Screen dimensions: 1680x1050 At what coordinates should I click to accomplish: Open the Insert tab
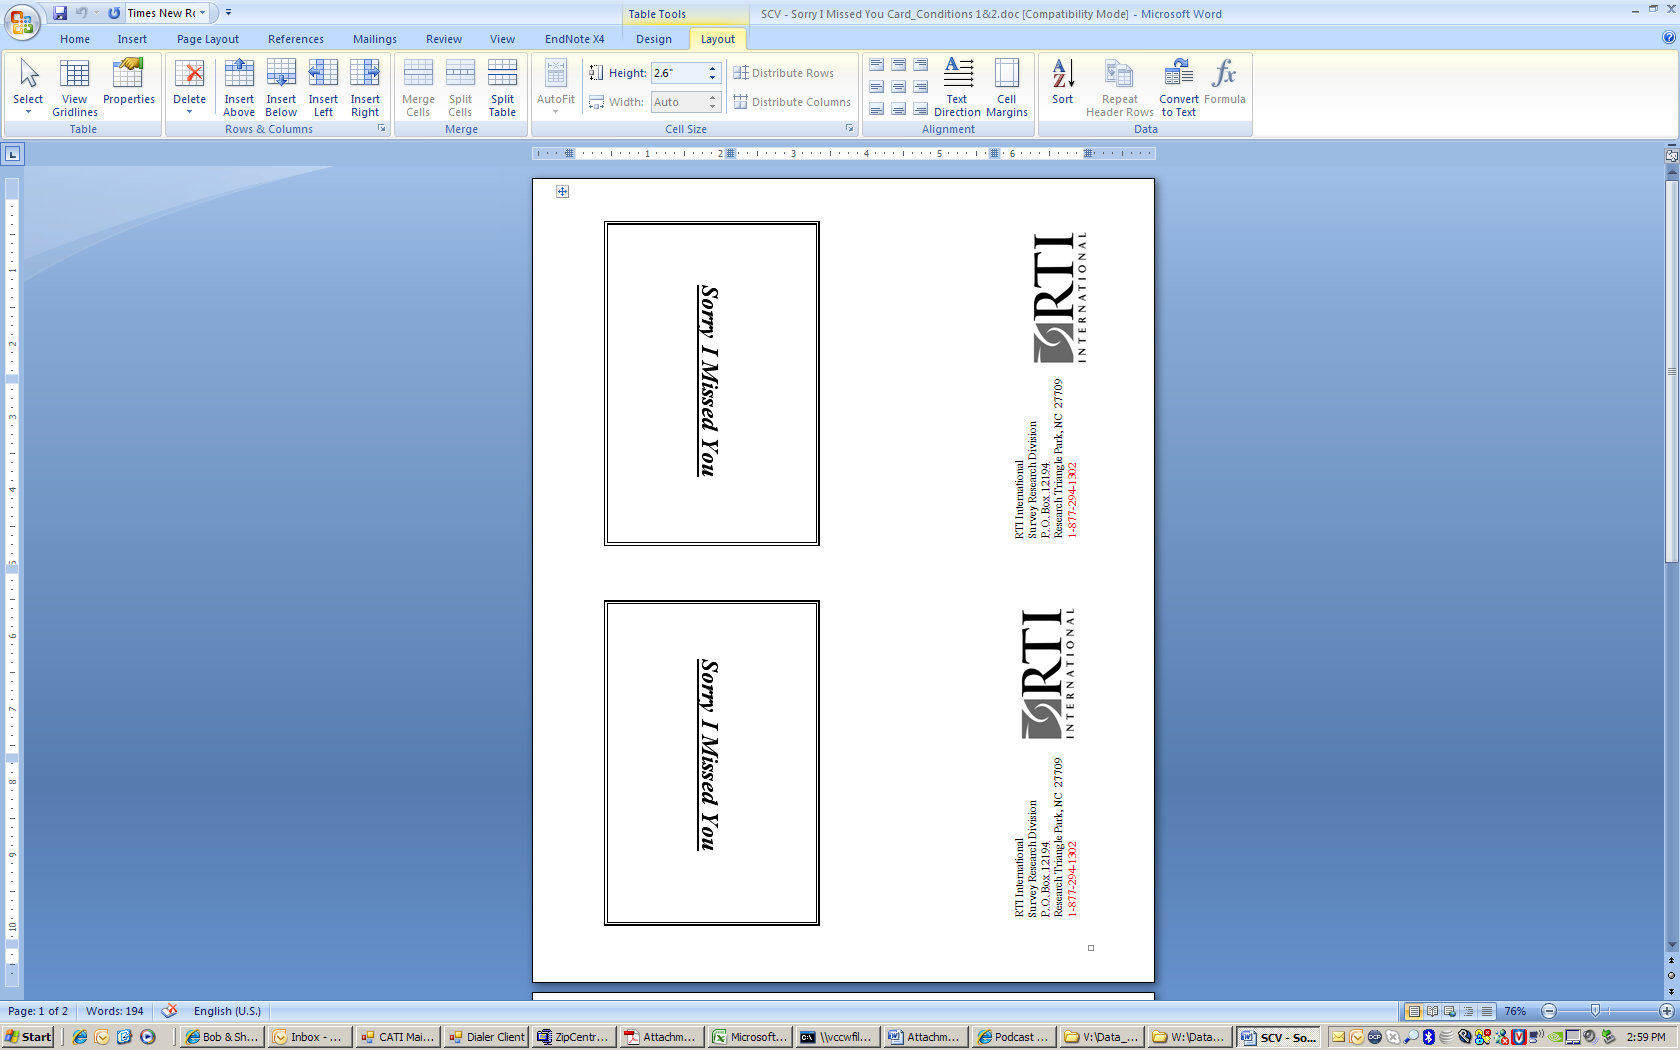(132, 39)
